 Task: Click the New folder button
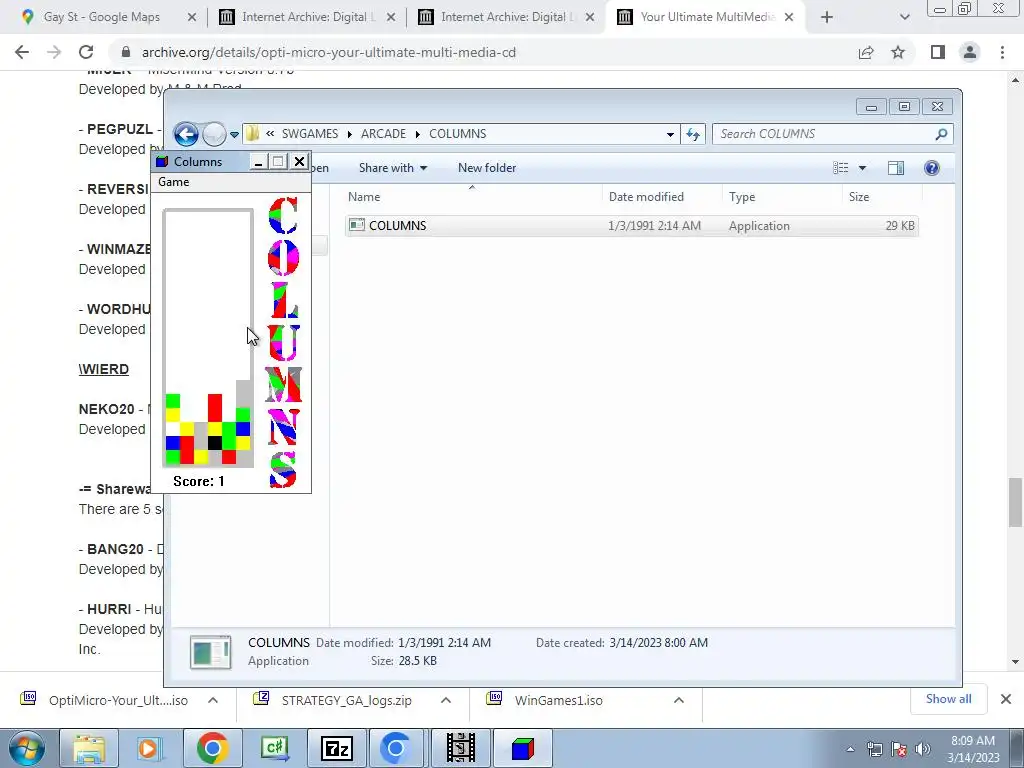tap(487, 168)
